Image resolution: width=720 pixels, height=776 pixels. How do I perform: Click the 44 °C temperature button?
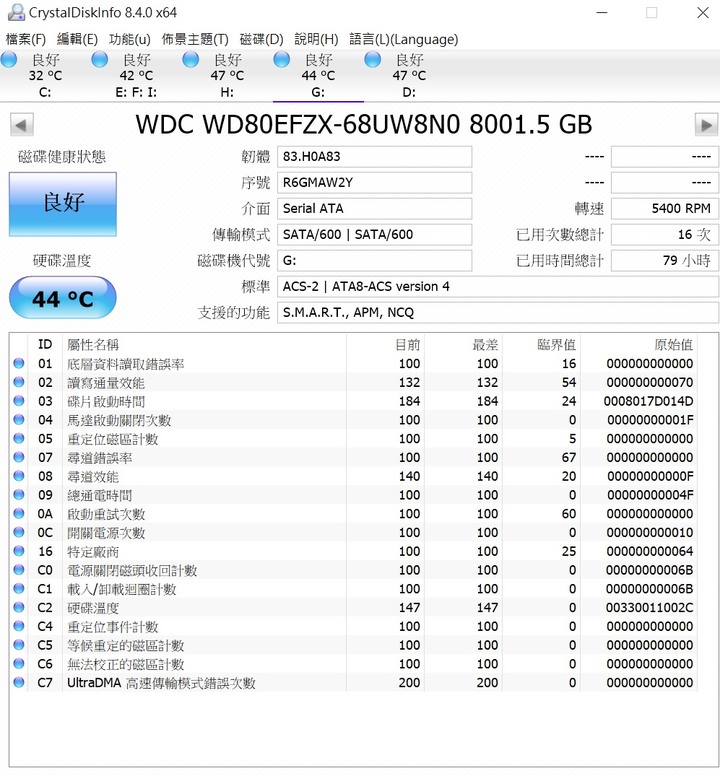click(63, 298)
